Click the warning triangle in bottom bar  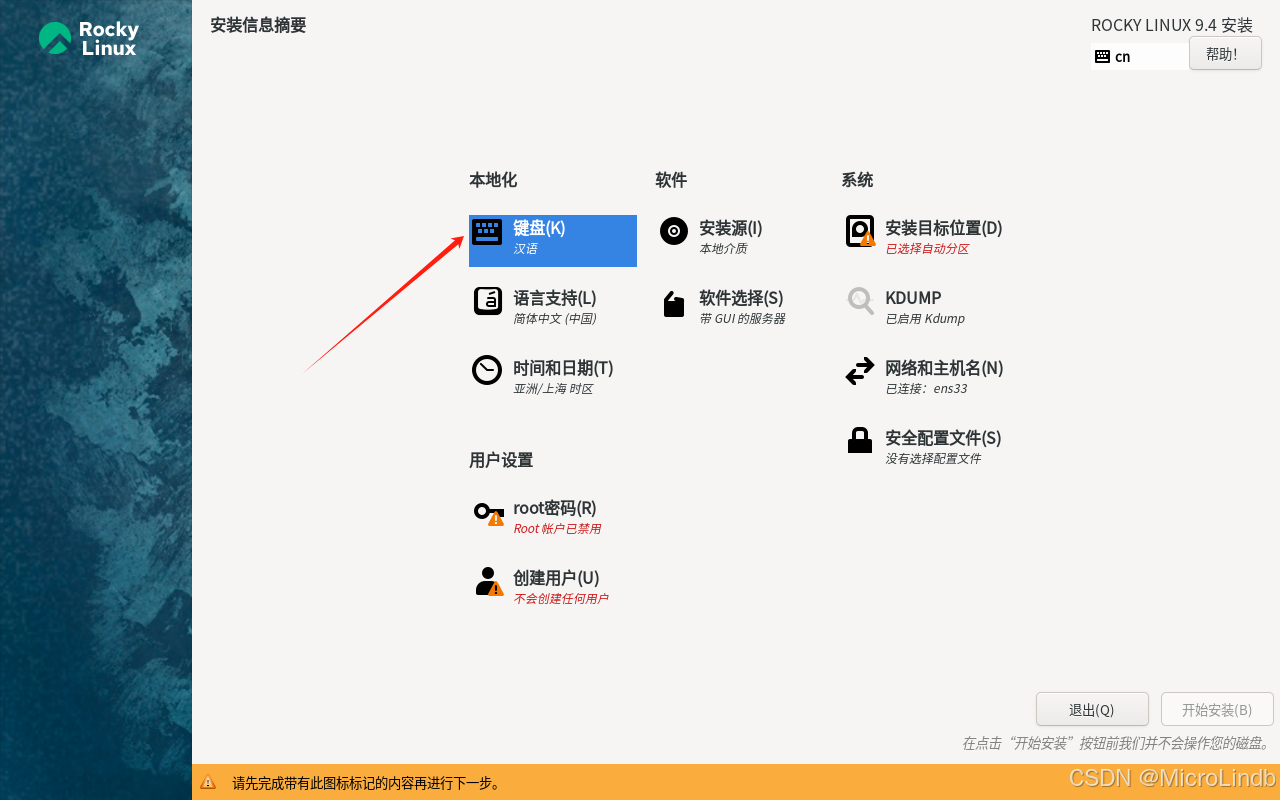coord(208,782)
